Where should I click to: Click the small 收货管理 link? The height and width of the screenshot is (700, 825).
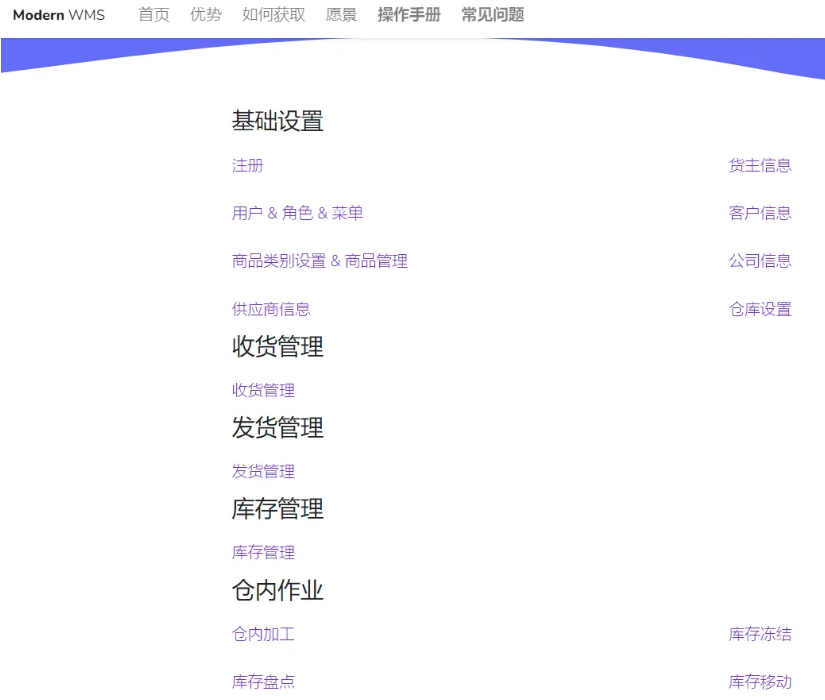pyautogui.click(x=263, y=390)
